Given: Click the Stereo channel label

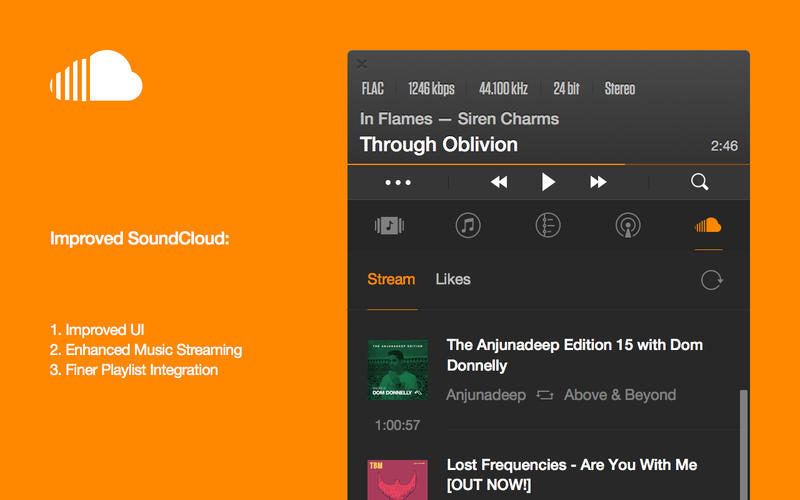Looking at the screenshot, I should click(x=620, y=89).
